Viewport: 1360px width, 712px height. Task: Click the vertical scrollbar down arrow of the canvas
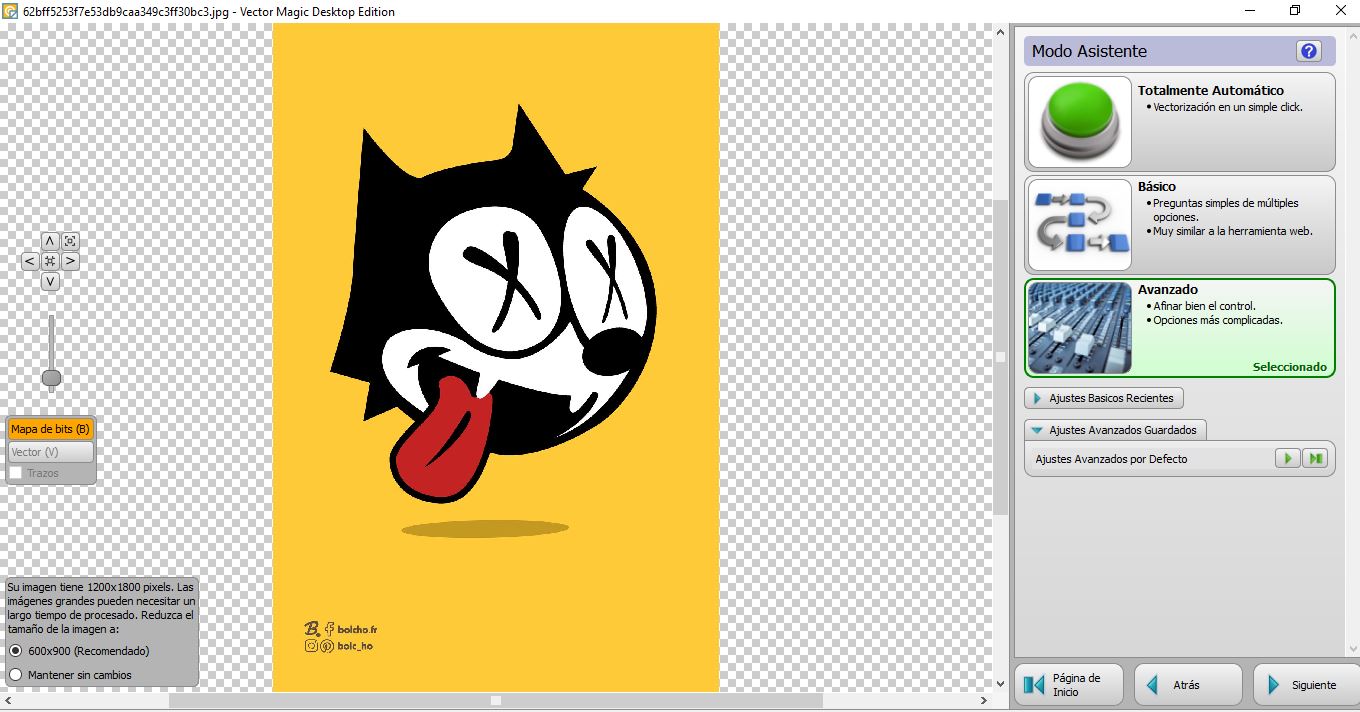tap(1001, 684)
